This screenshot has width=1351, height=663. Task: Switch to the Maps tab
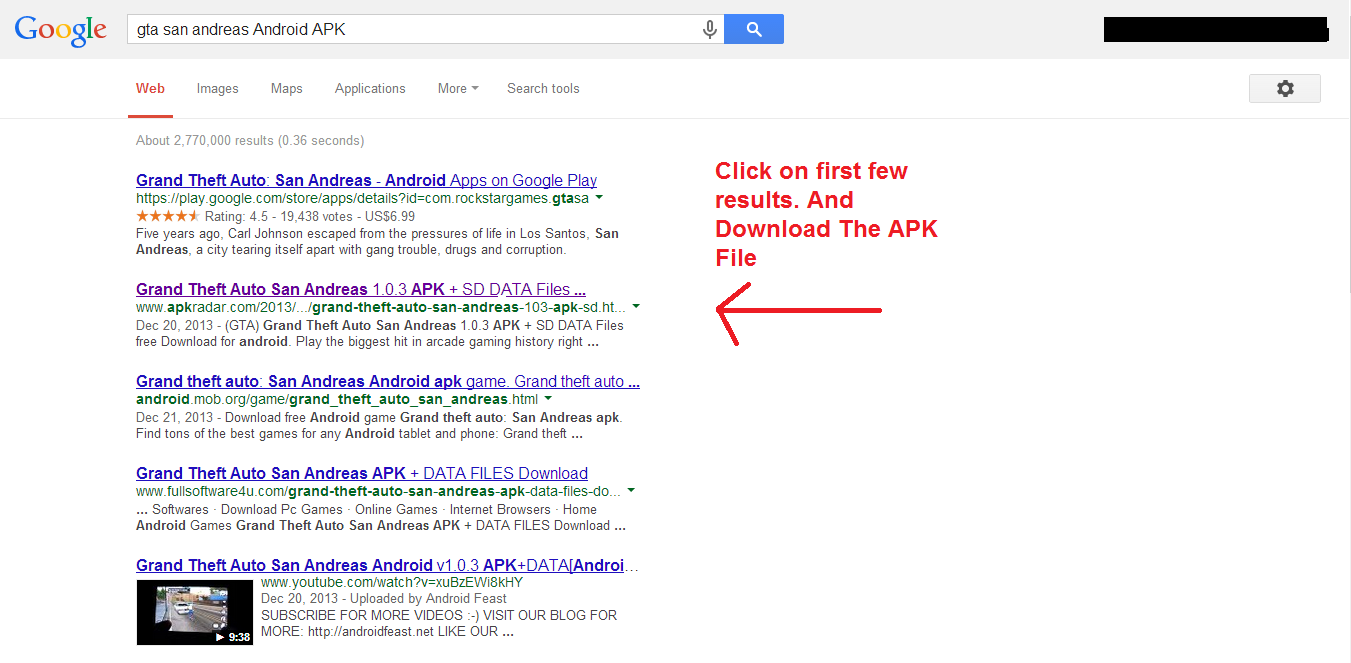pos(287,88)
